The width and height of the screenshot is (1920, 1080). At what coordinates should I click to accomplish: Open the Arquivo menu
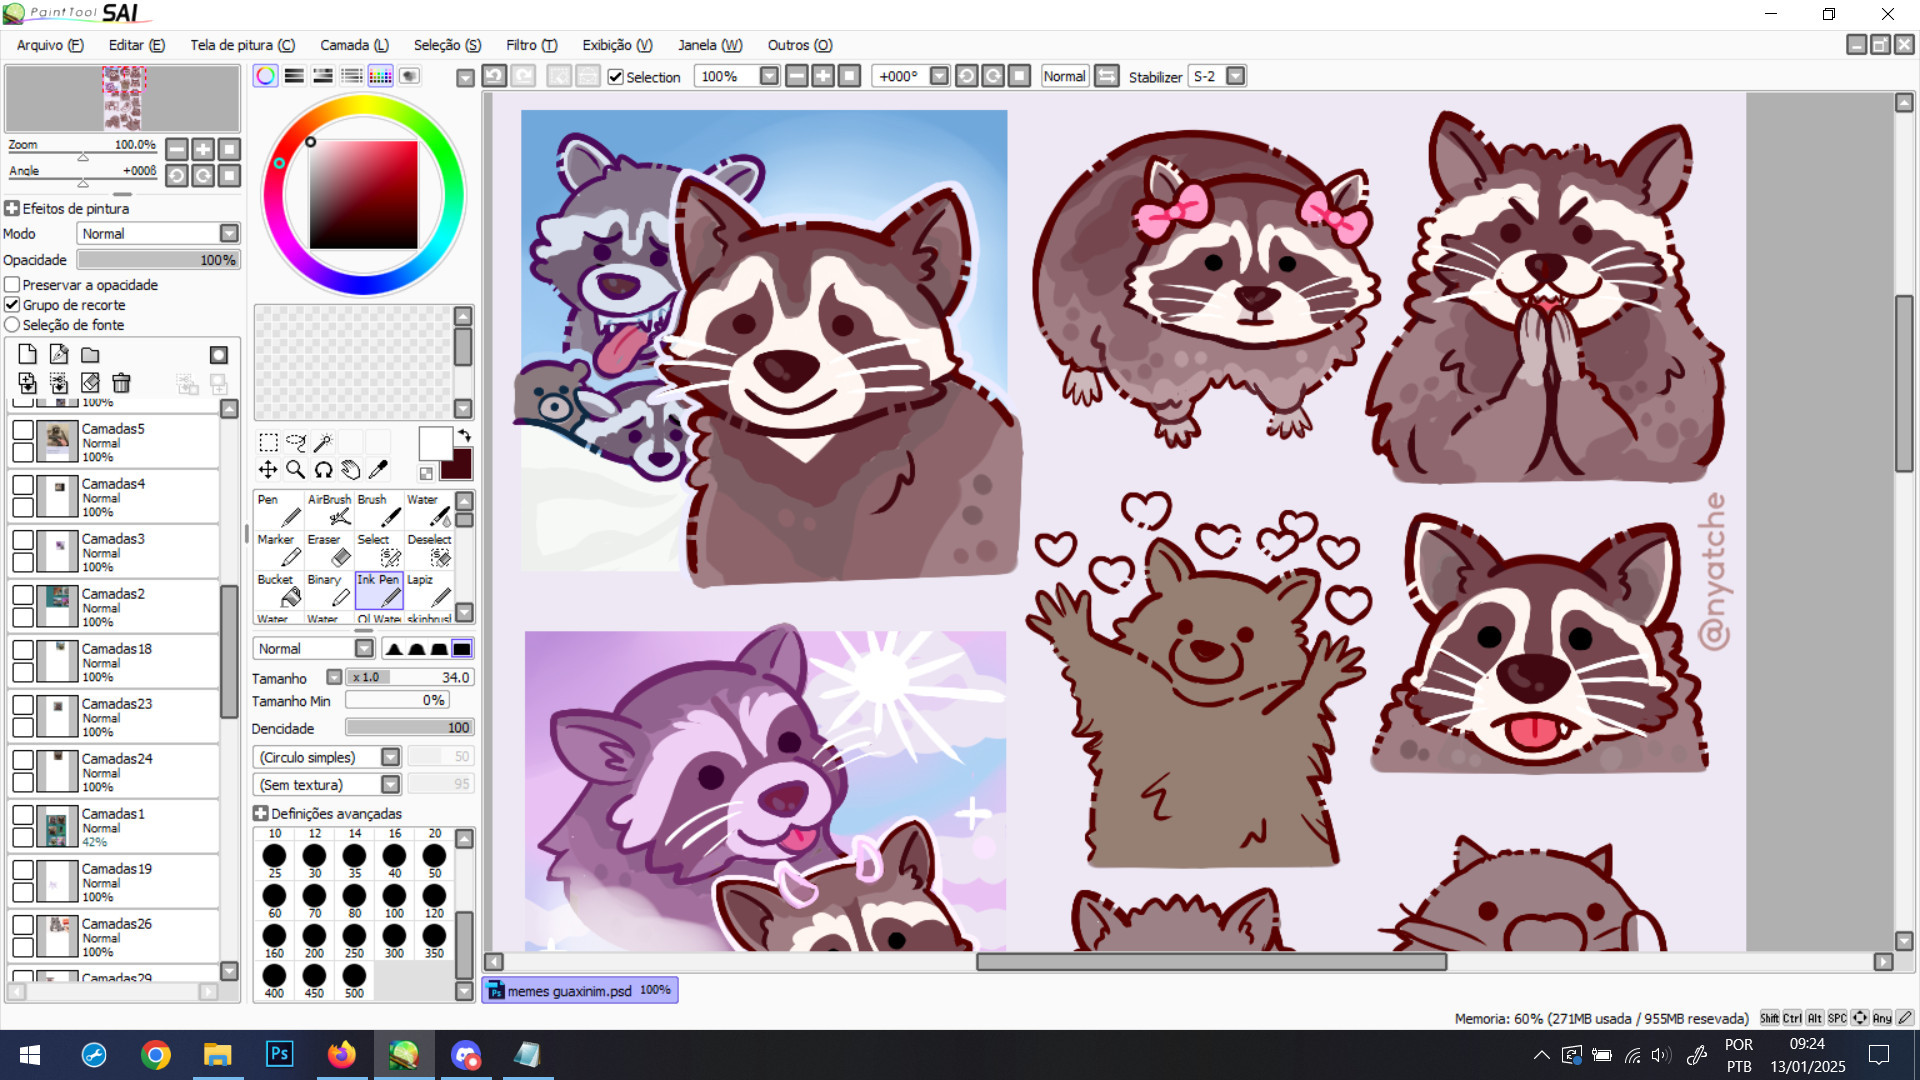[x=50, y=45]
